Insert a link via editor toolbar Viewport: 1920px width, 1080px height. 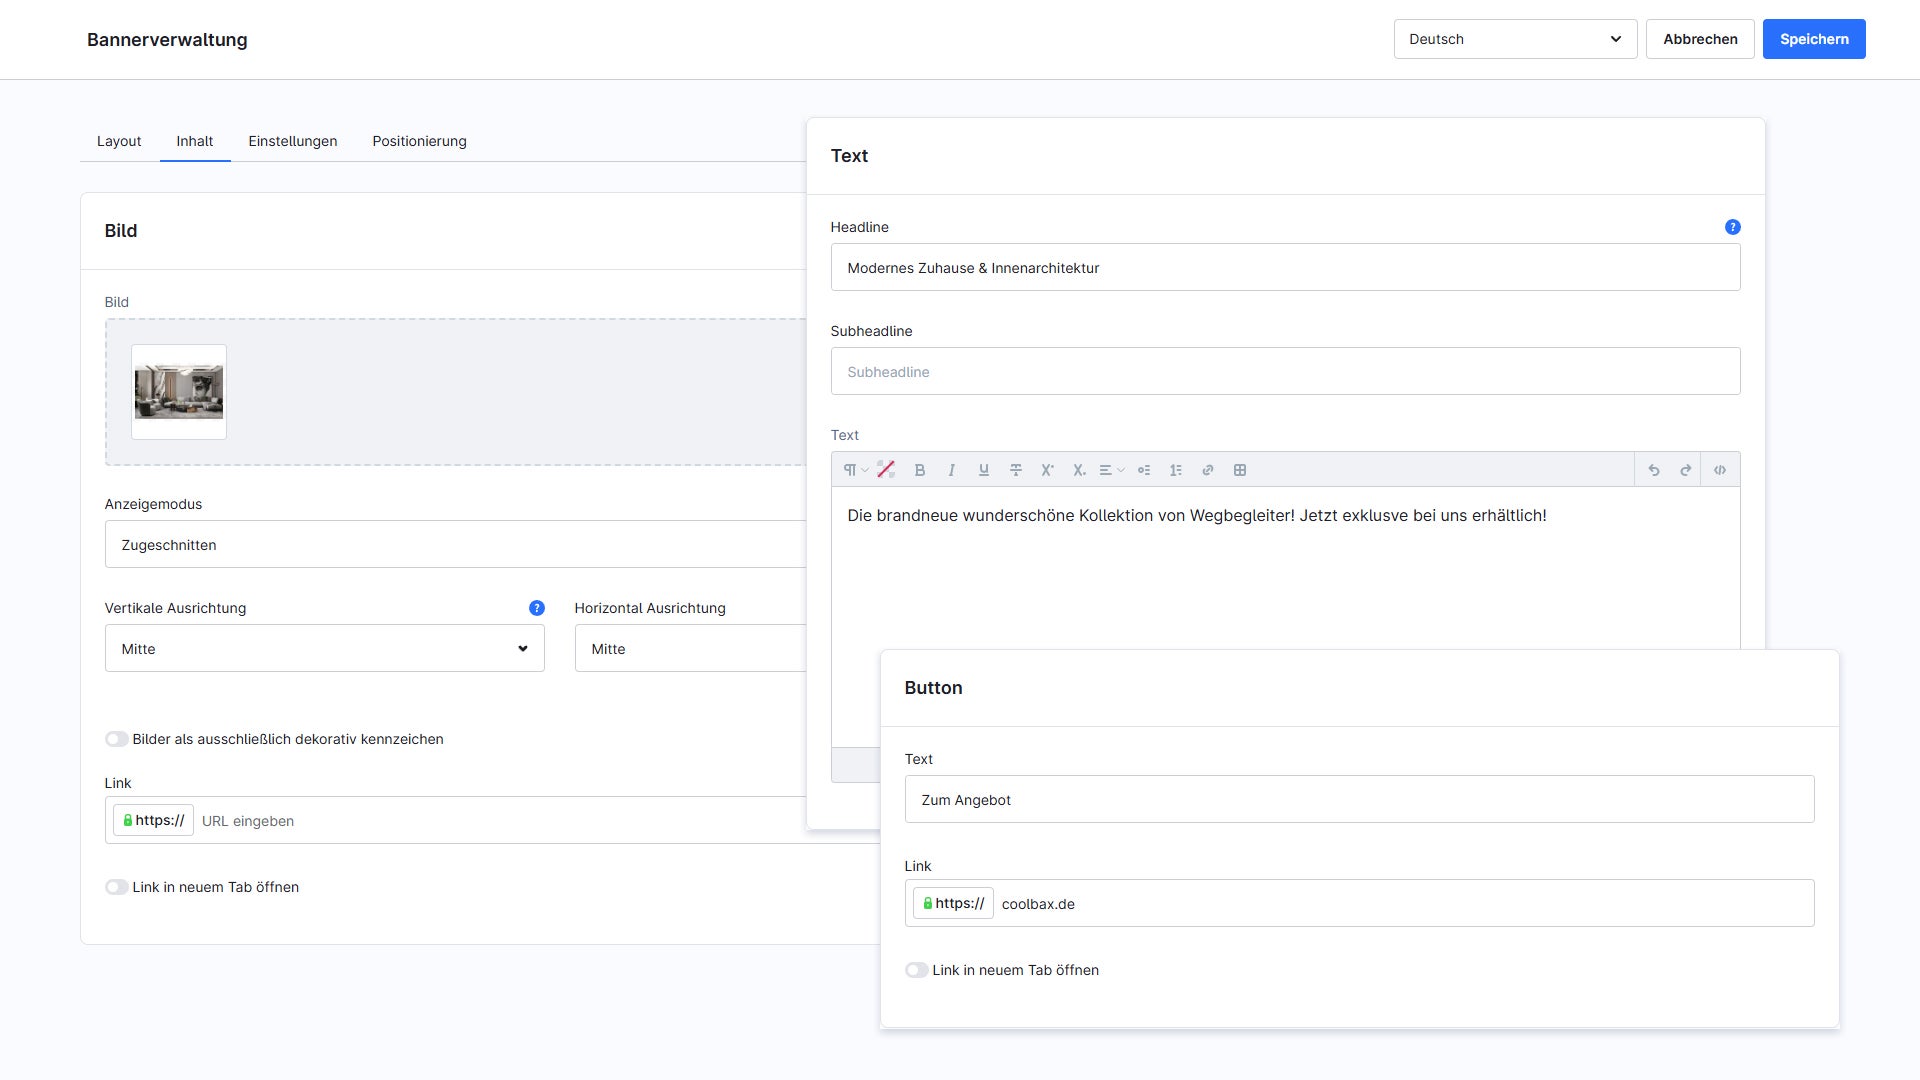click(1207, 470)
